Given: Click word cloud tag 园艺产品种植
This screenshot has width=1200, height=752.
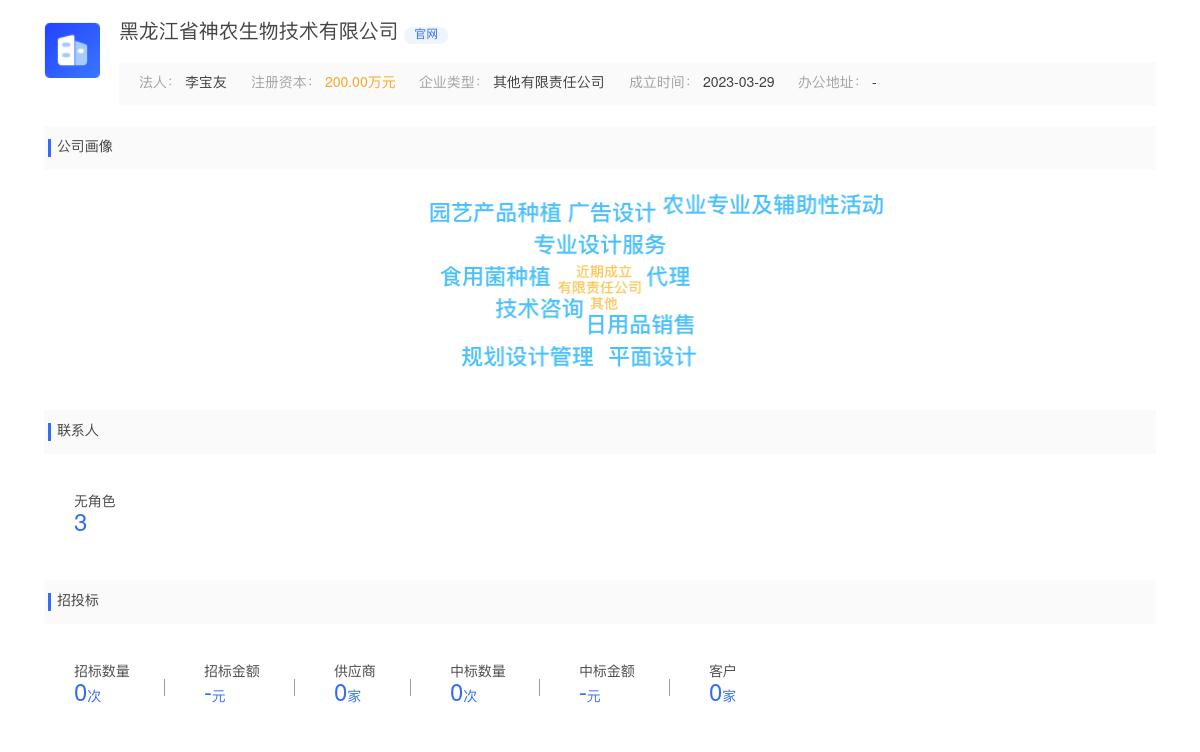Looking at the screenshot, I should click(x=495, y=213).
